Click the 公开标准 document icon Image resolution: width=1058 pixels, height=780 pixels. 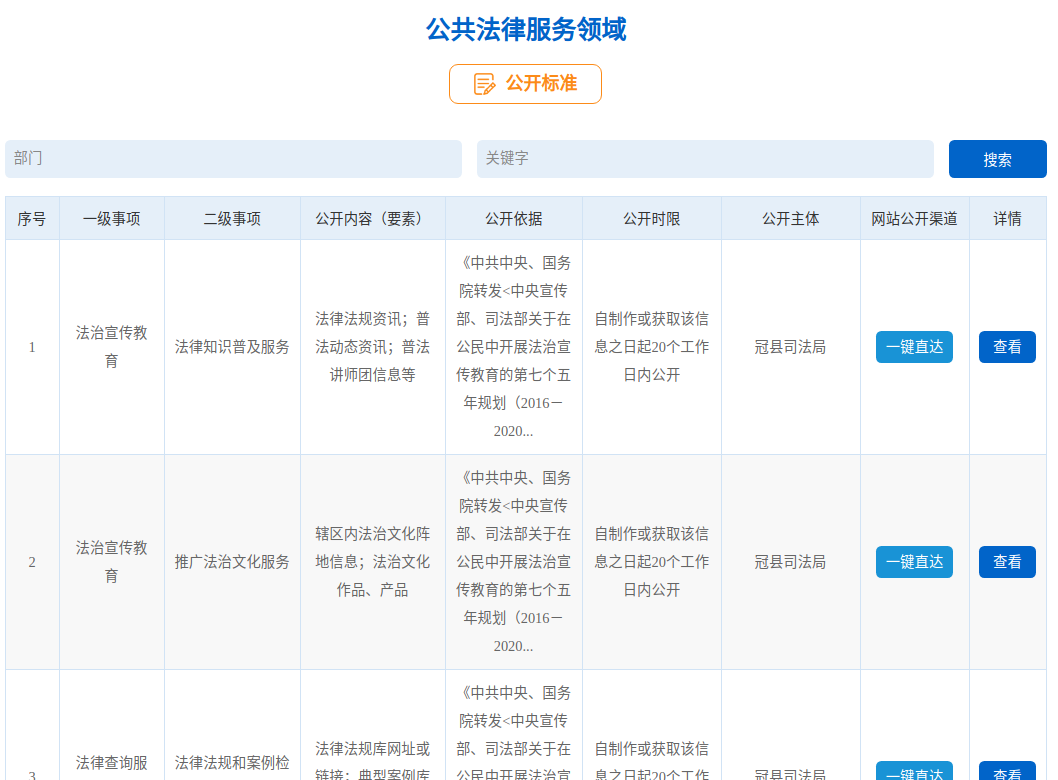pos(484,84)
